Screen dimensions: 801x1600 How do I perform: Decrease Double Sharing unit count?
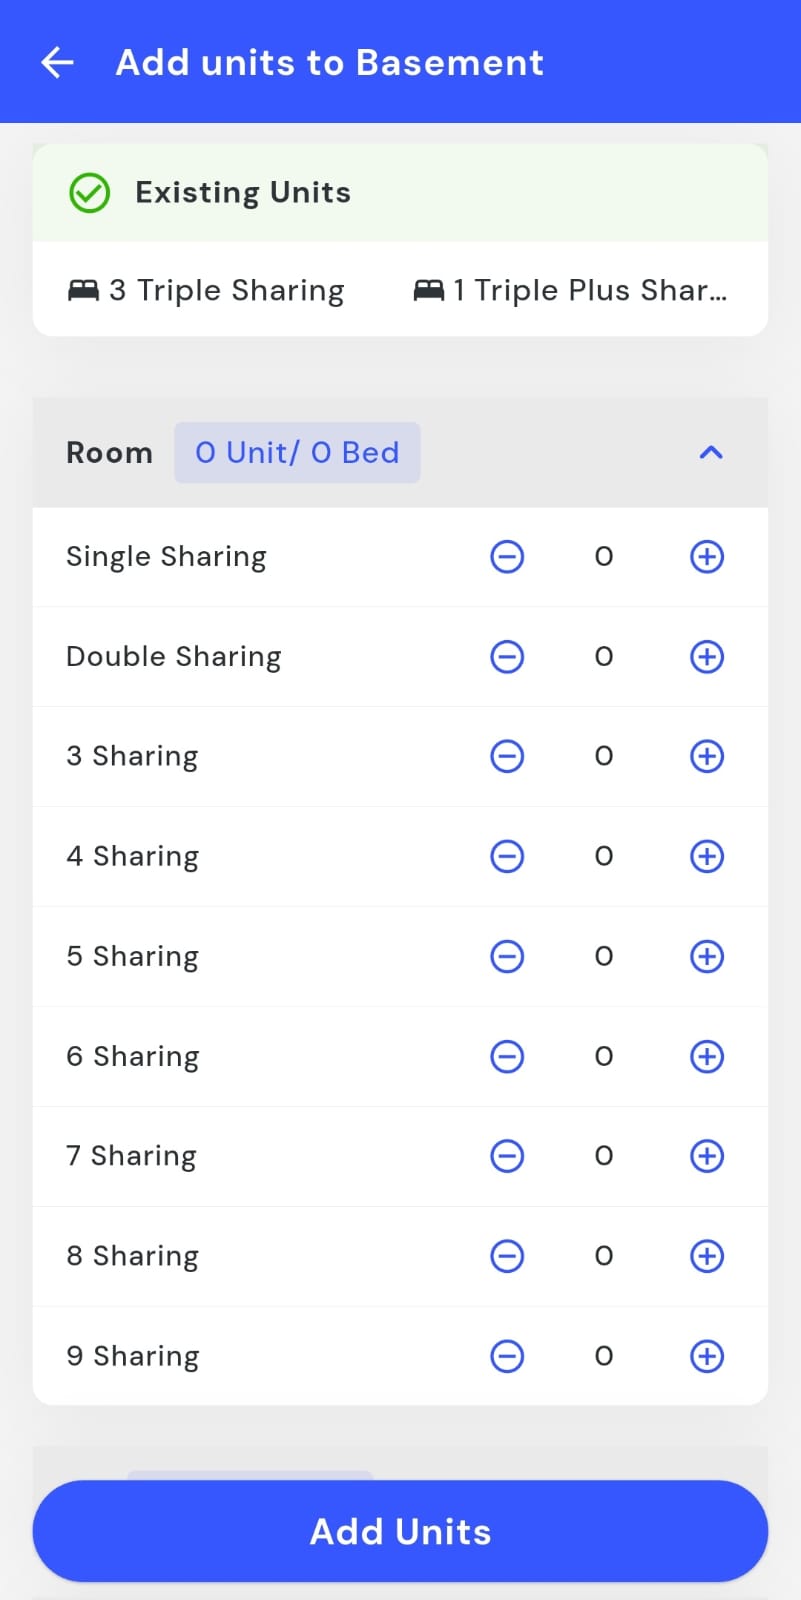[x=507, y=657]
